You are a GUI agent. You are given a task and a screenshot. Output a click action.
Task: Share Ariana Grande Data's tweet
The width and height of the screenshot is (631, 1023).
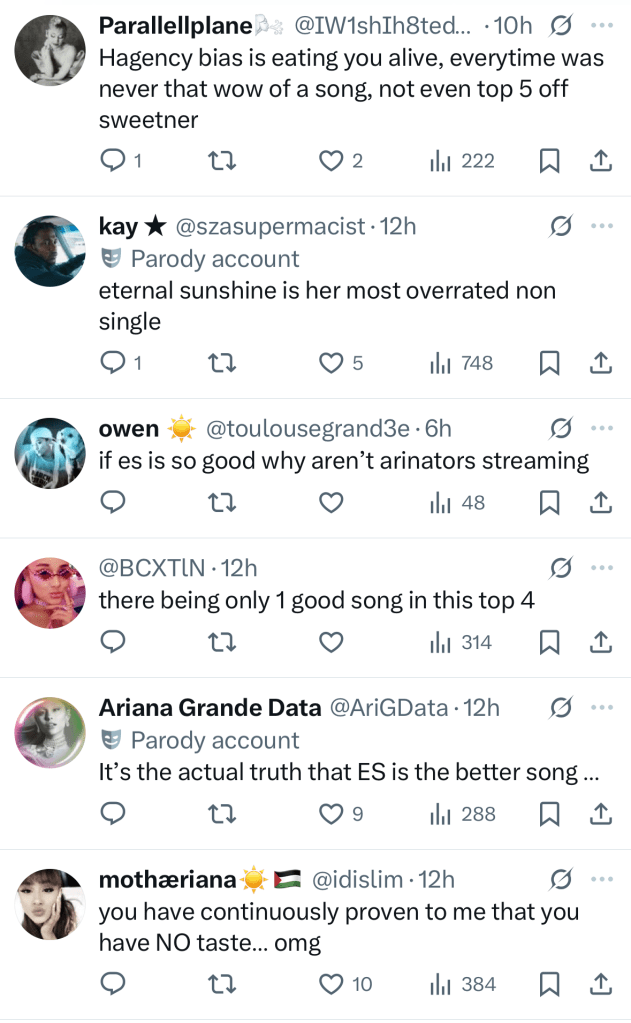pyautogui.click(x=600, y=815)
